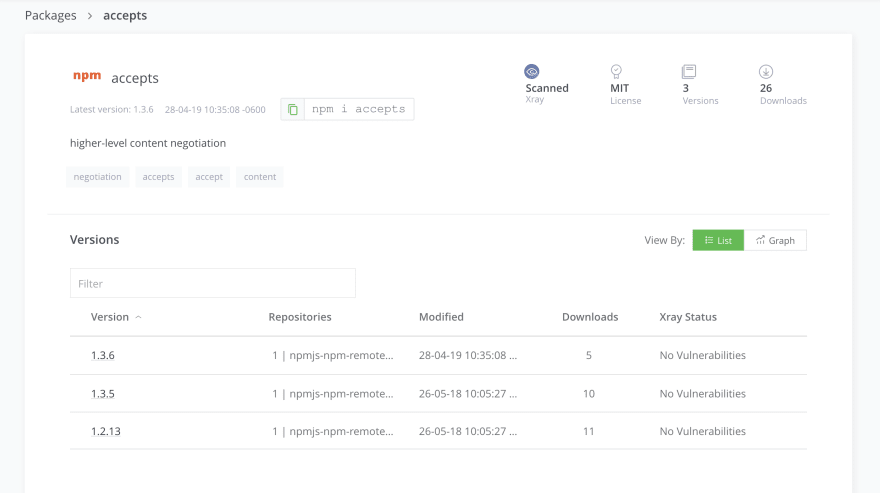Go back to Packages breadcrumb
The image size is (880, 493).
pyautogui.click(x=50, y=15)
